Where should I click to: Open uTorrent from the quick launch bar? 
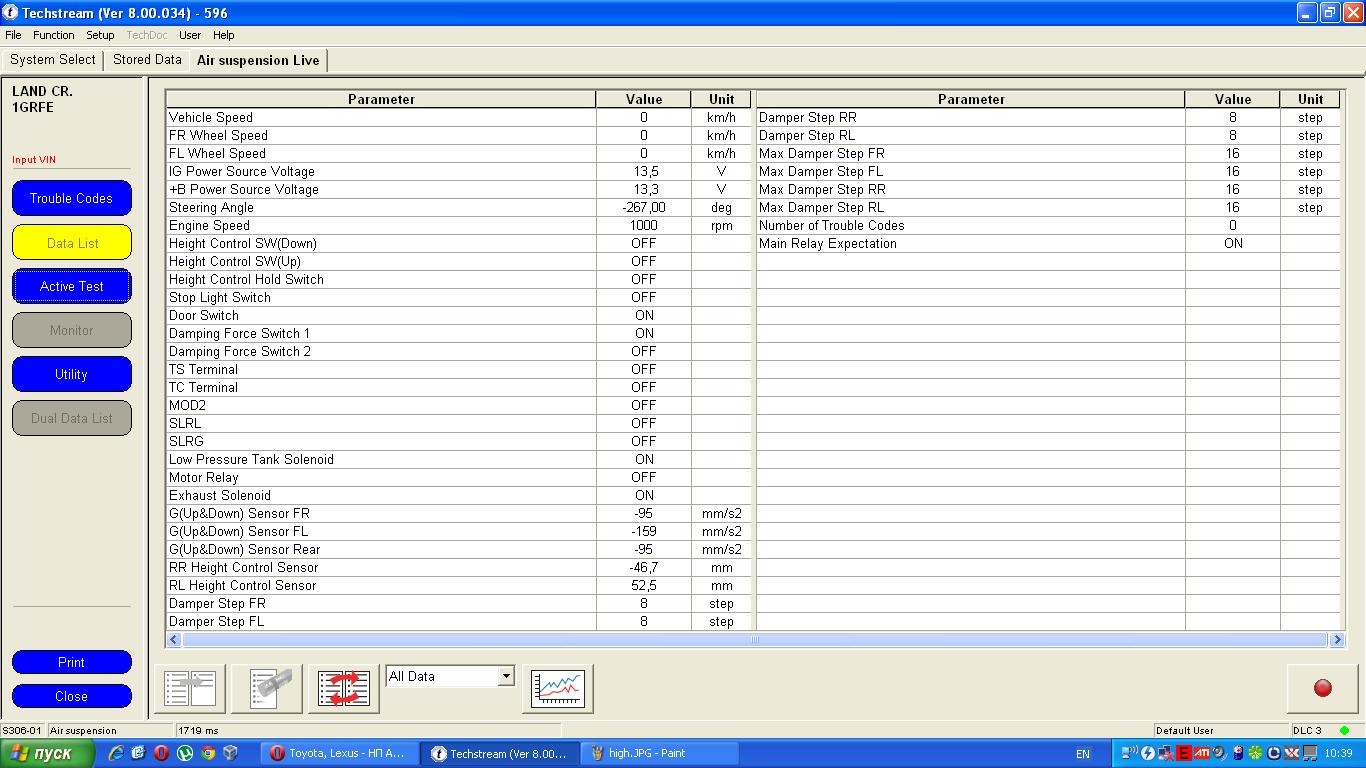(x=185, y=753)
